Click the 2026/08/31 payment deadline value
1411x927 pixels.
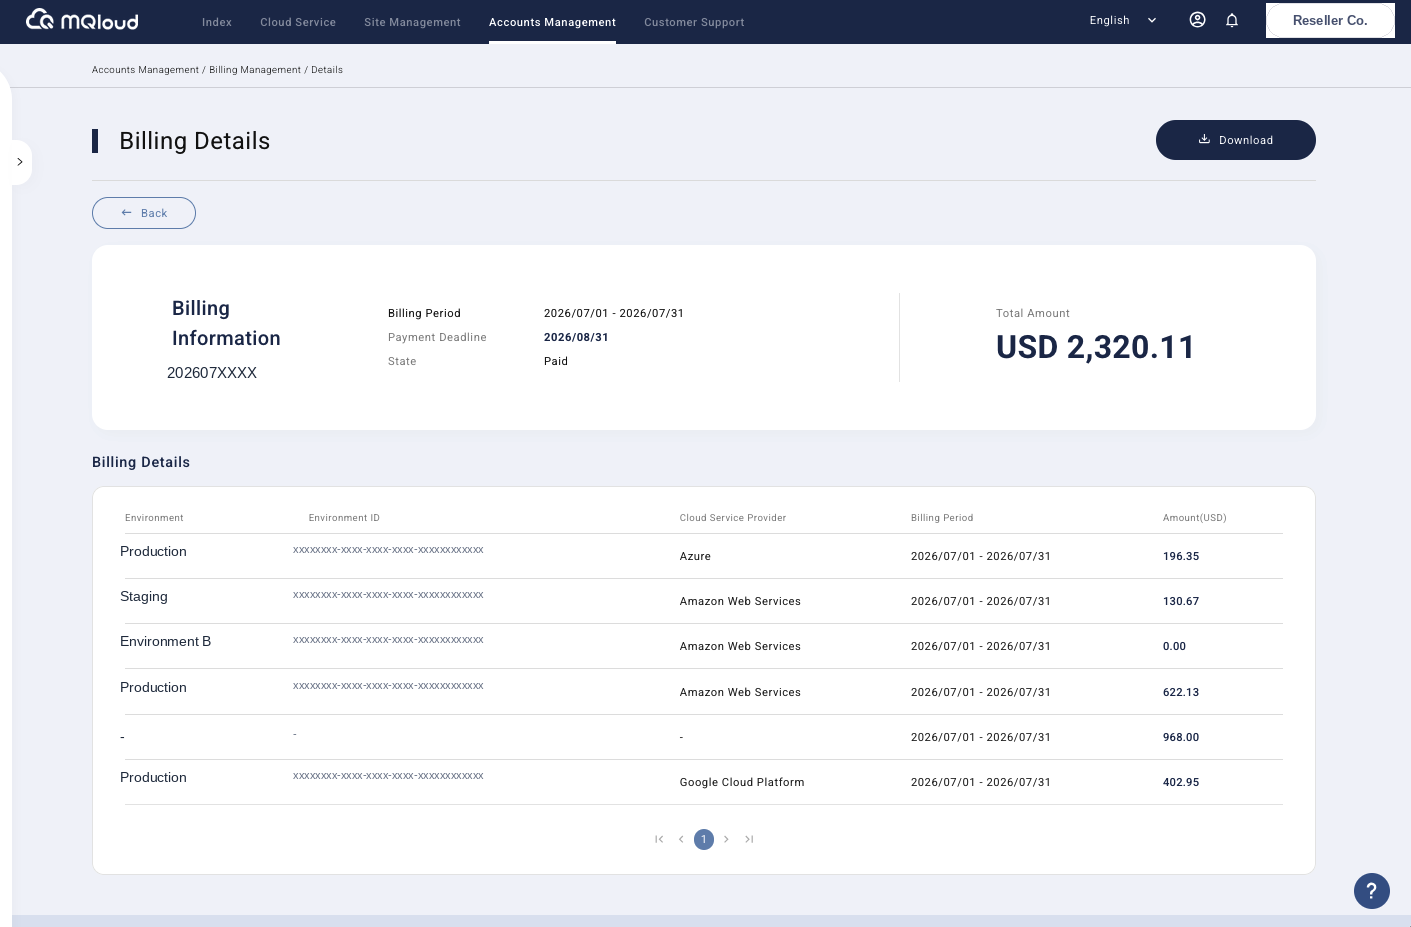(x=576, y=337)
